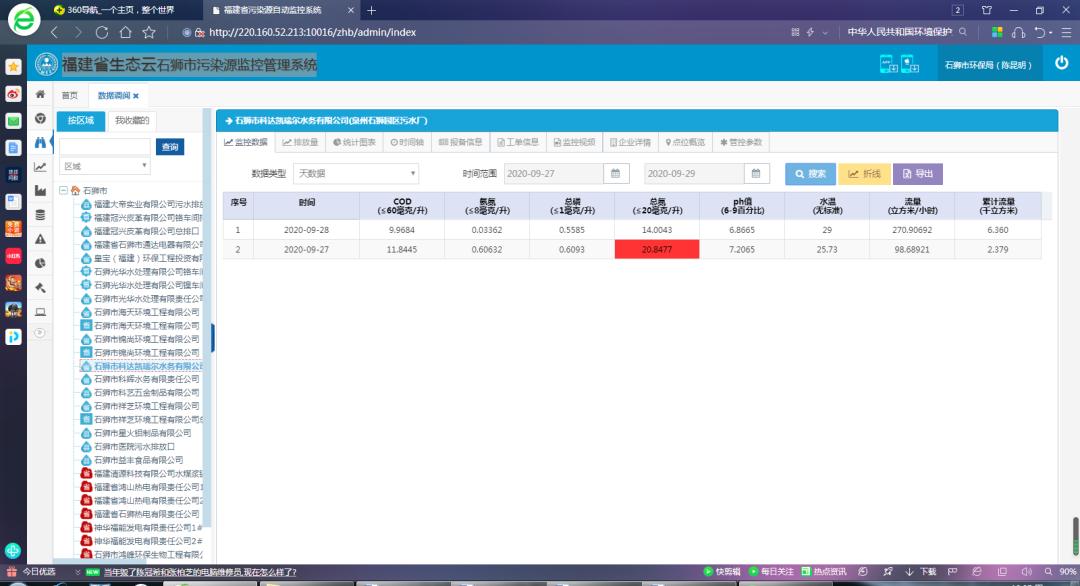The width and height of the screenshot is (1080, 586).
Task: Select the line chart icon in sidebar
Action: (x=39, y=166)
